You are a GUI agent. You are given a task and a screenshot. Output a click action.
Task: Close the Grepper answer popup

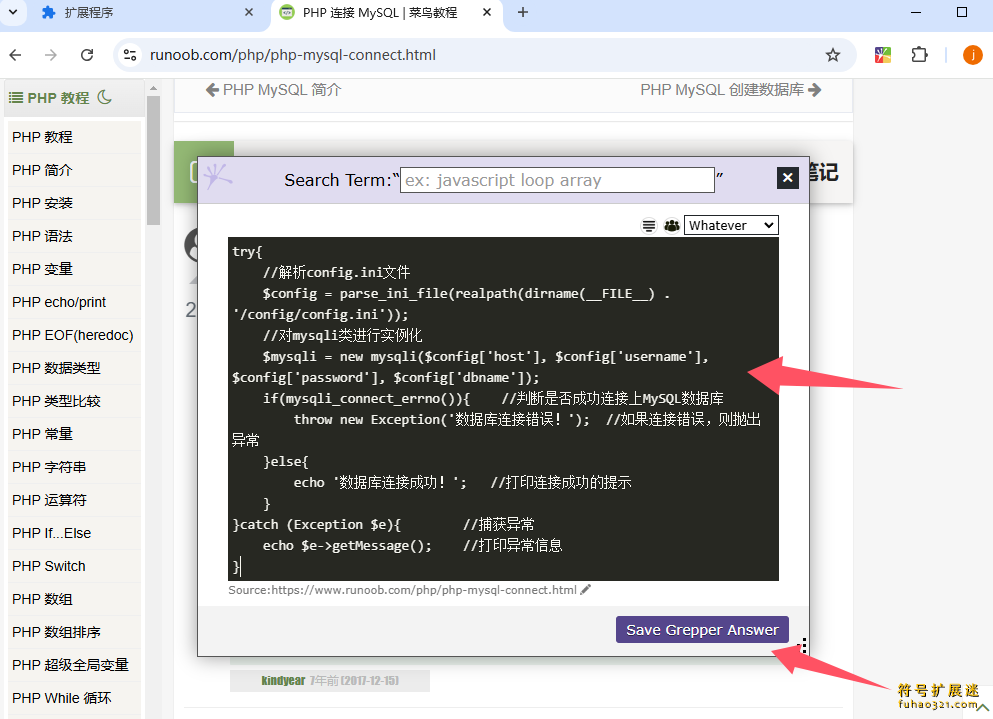tap(787, 178)
